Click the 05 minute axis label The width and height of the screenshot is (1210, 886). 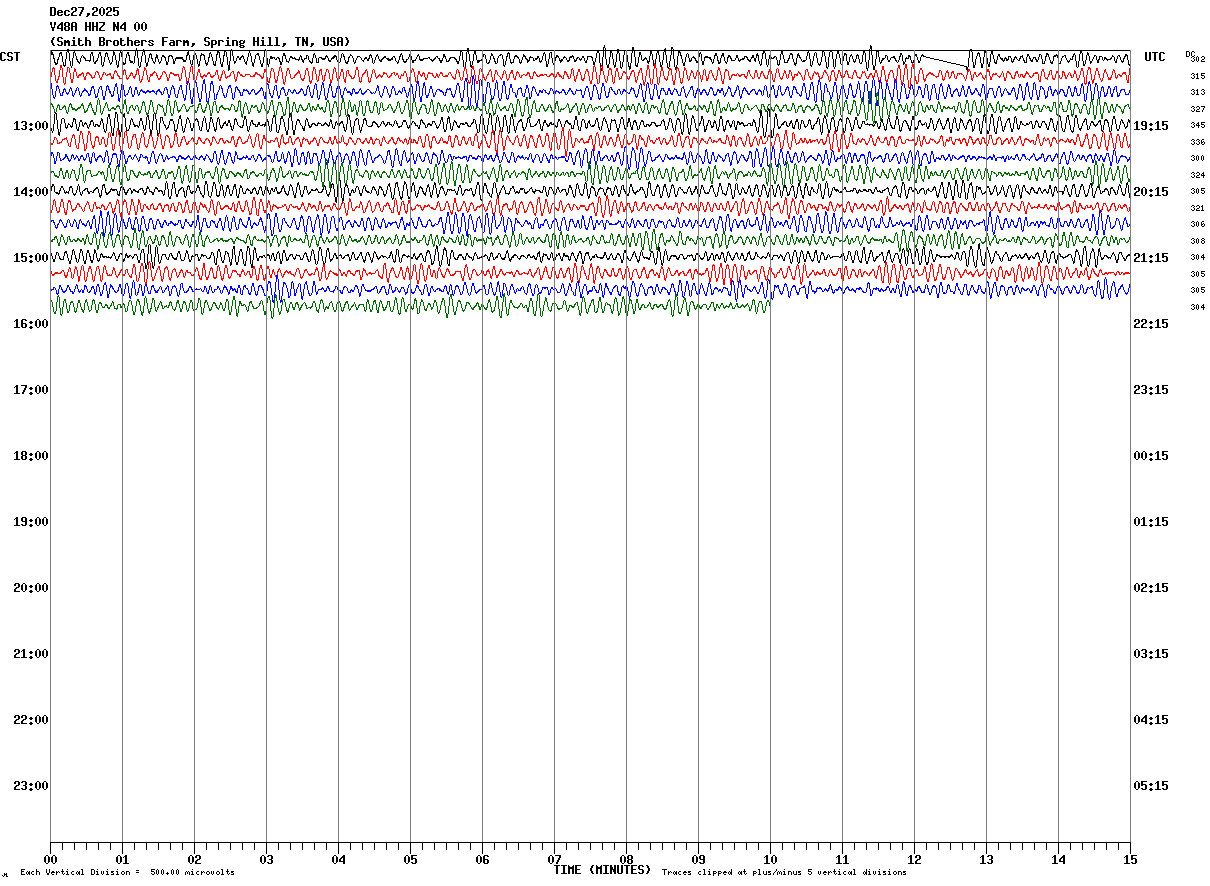click(x=410, y=860)
